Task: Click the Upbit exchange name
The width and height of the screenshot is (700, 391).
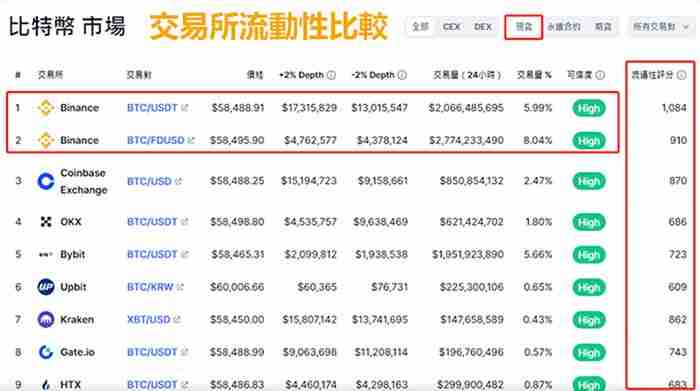Action: click(x=73, y=287)
